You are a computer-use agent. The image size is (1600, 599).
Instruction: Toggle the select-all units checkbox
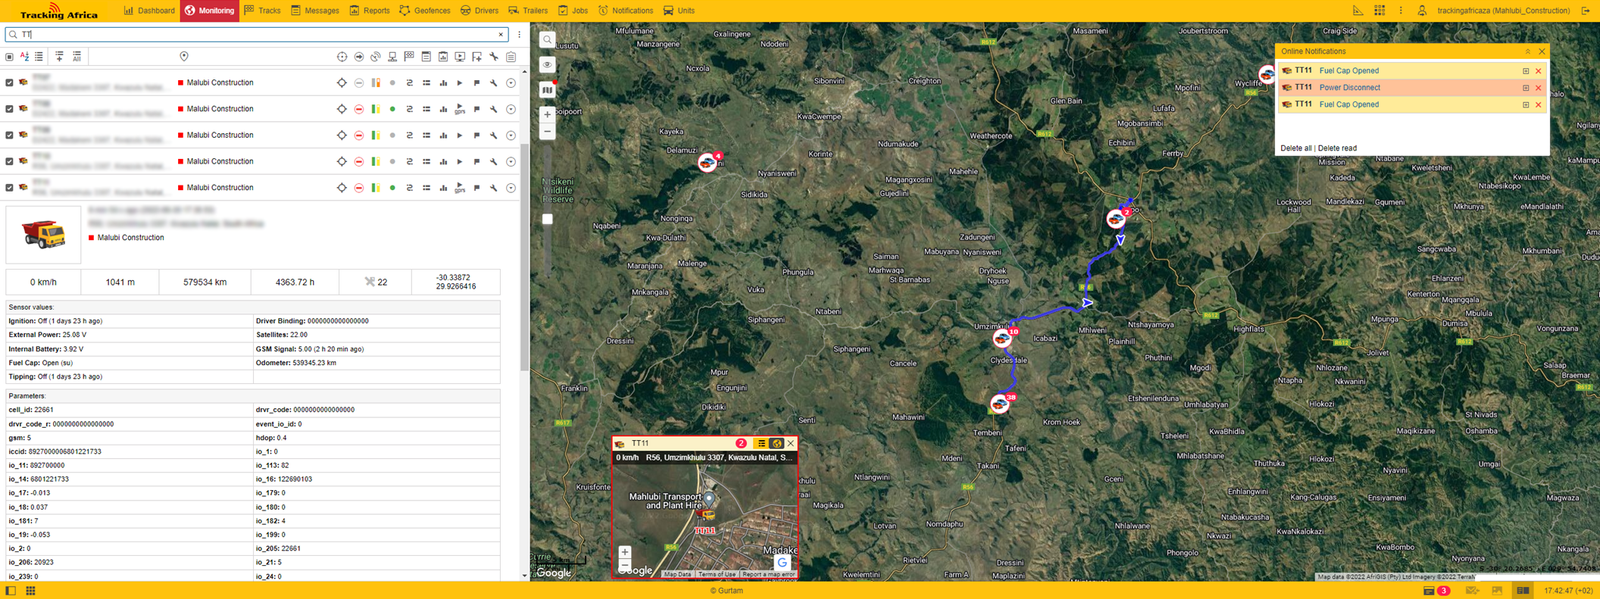click(9, 57)
